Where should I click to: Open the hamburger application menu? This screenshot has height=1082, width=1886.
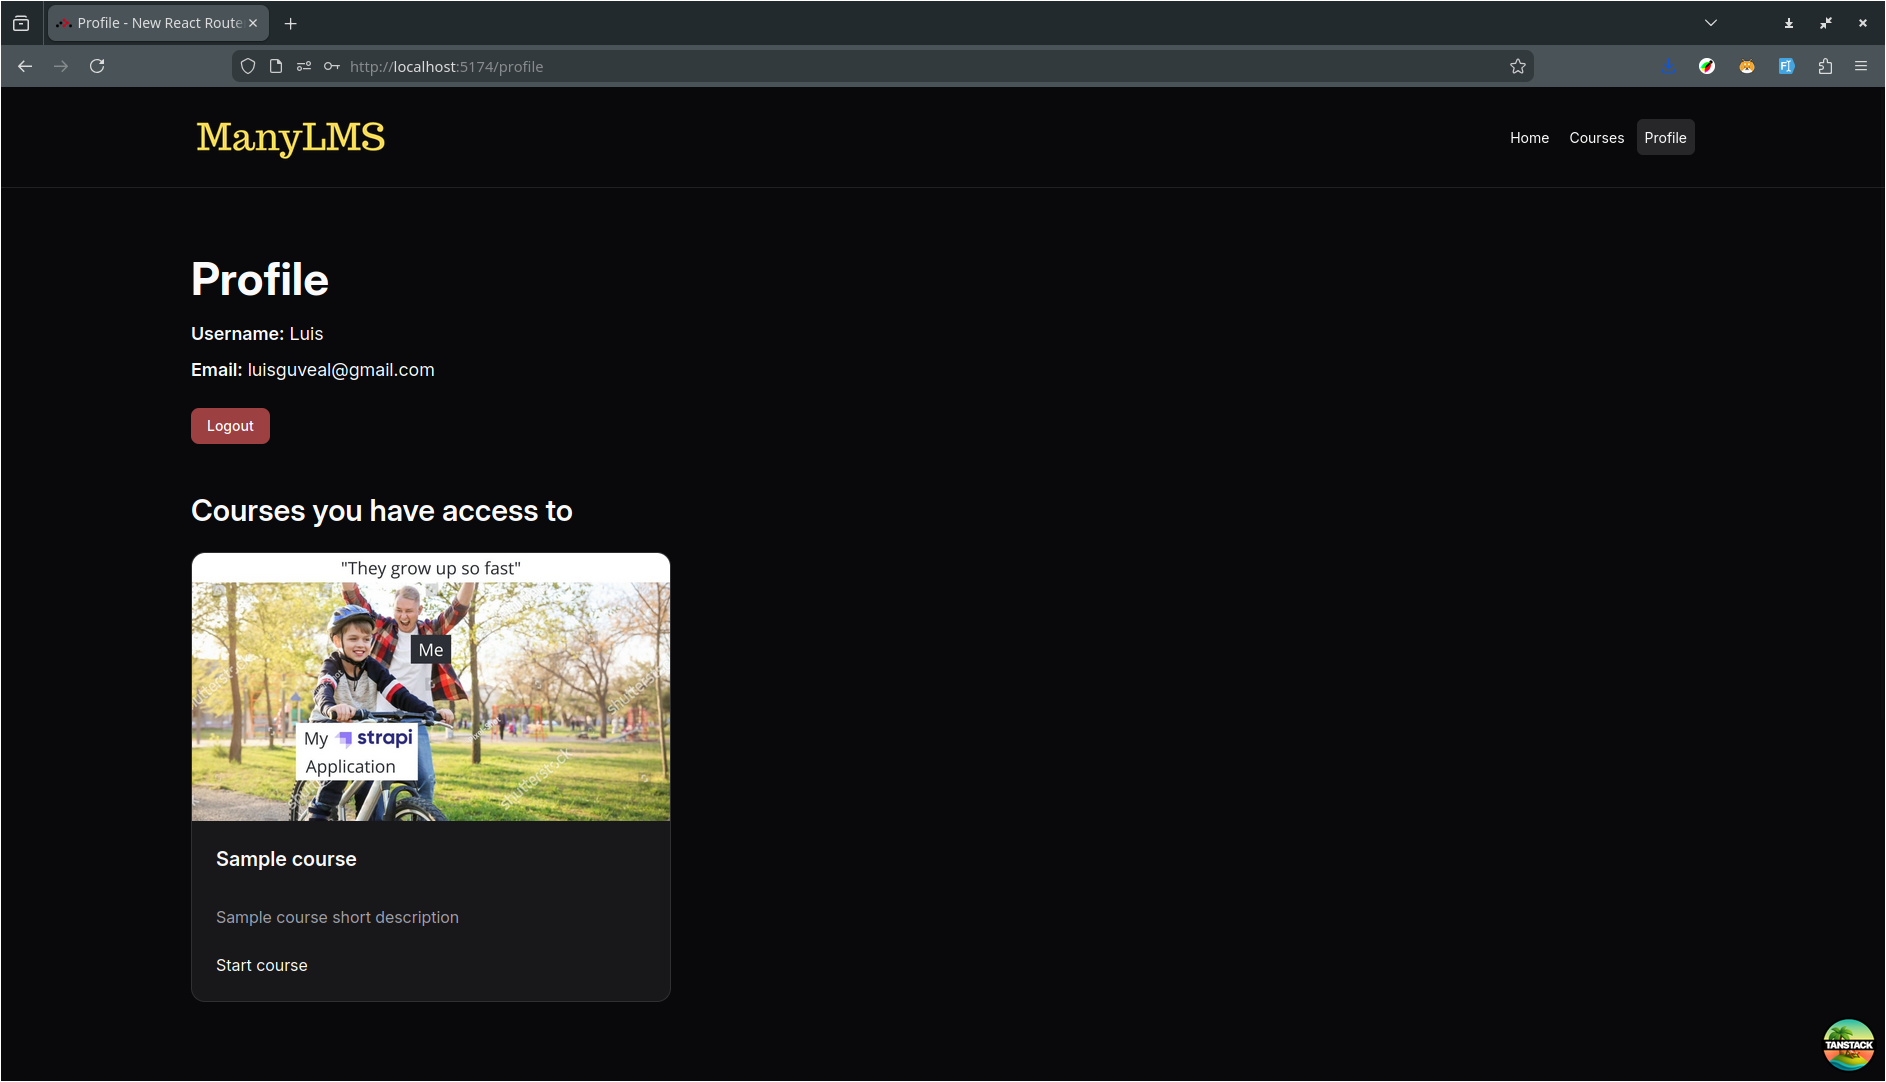(1861, 66)
